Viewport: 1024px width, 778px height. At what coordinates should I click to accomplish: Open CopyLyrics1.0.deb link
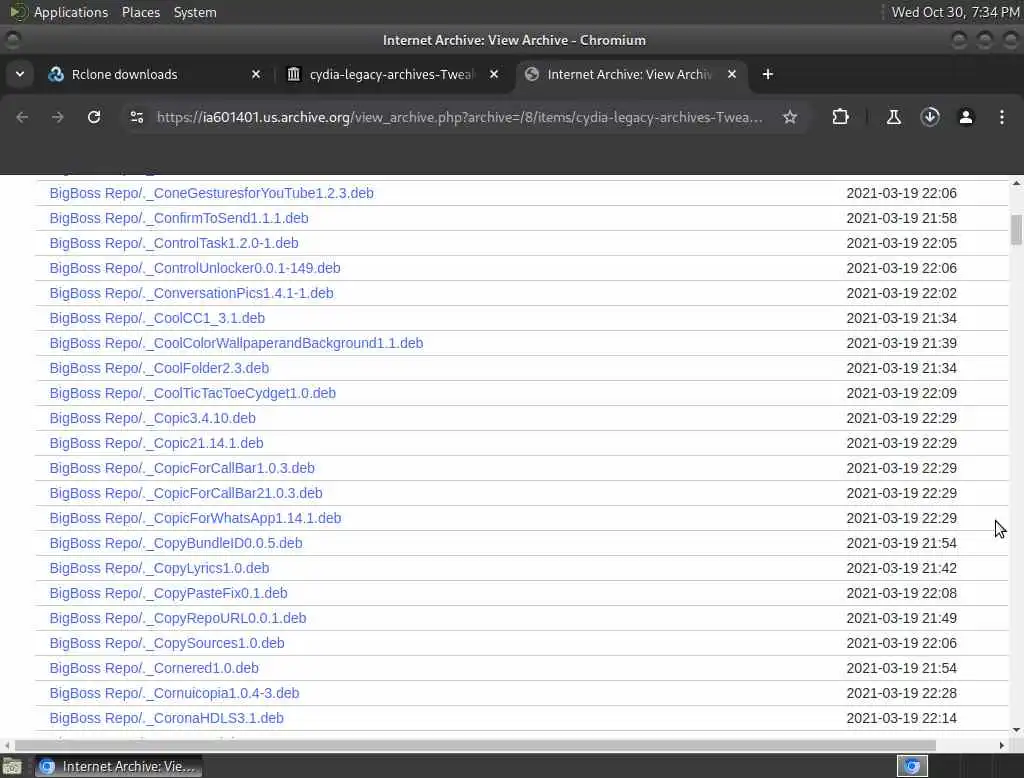(159, 568)
